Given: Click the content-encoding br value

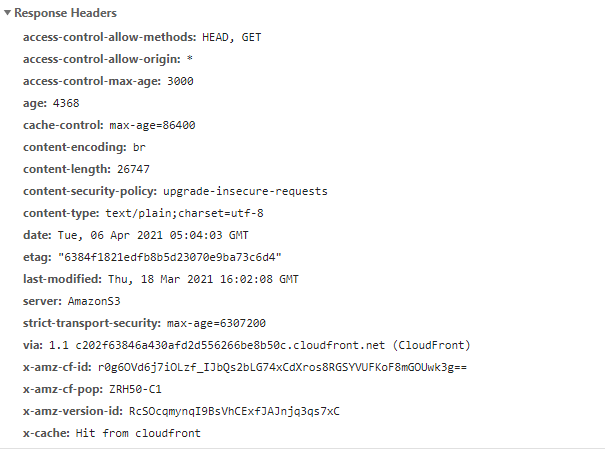Looking at the screenshot, I should point(139,147).
